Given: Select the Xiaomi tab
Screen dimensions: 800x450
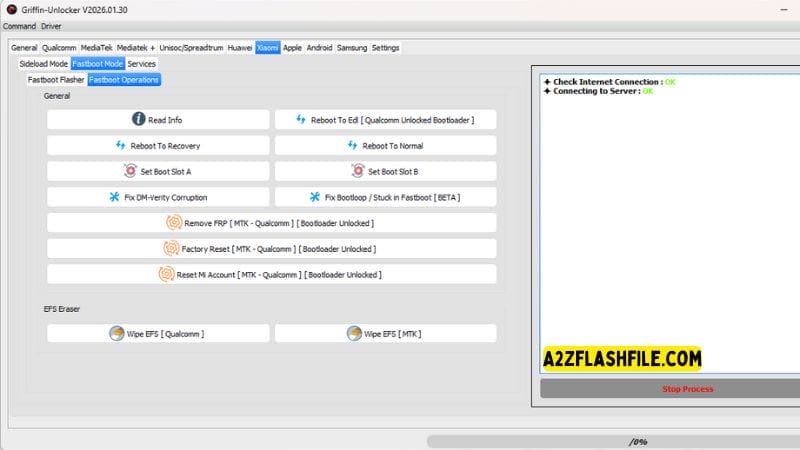Looking at the screenshot, I should [x=268, y=47].
